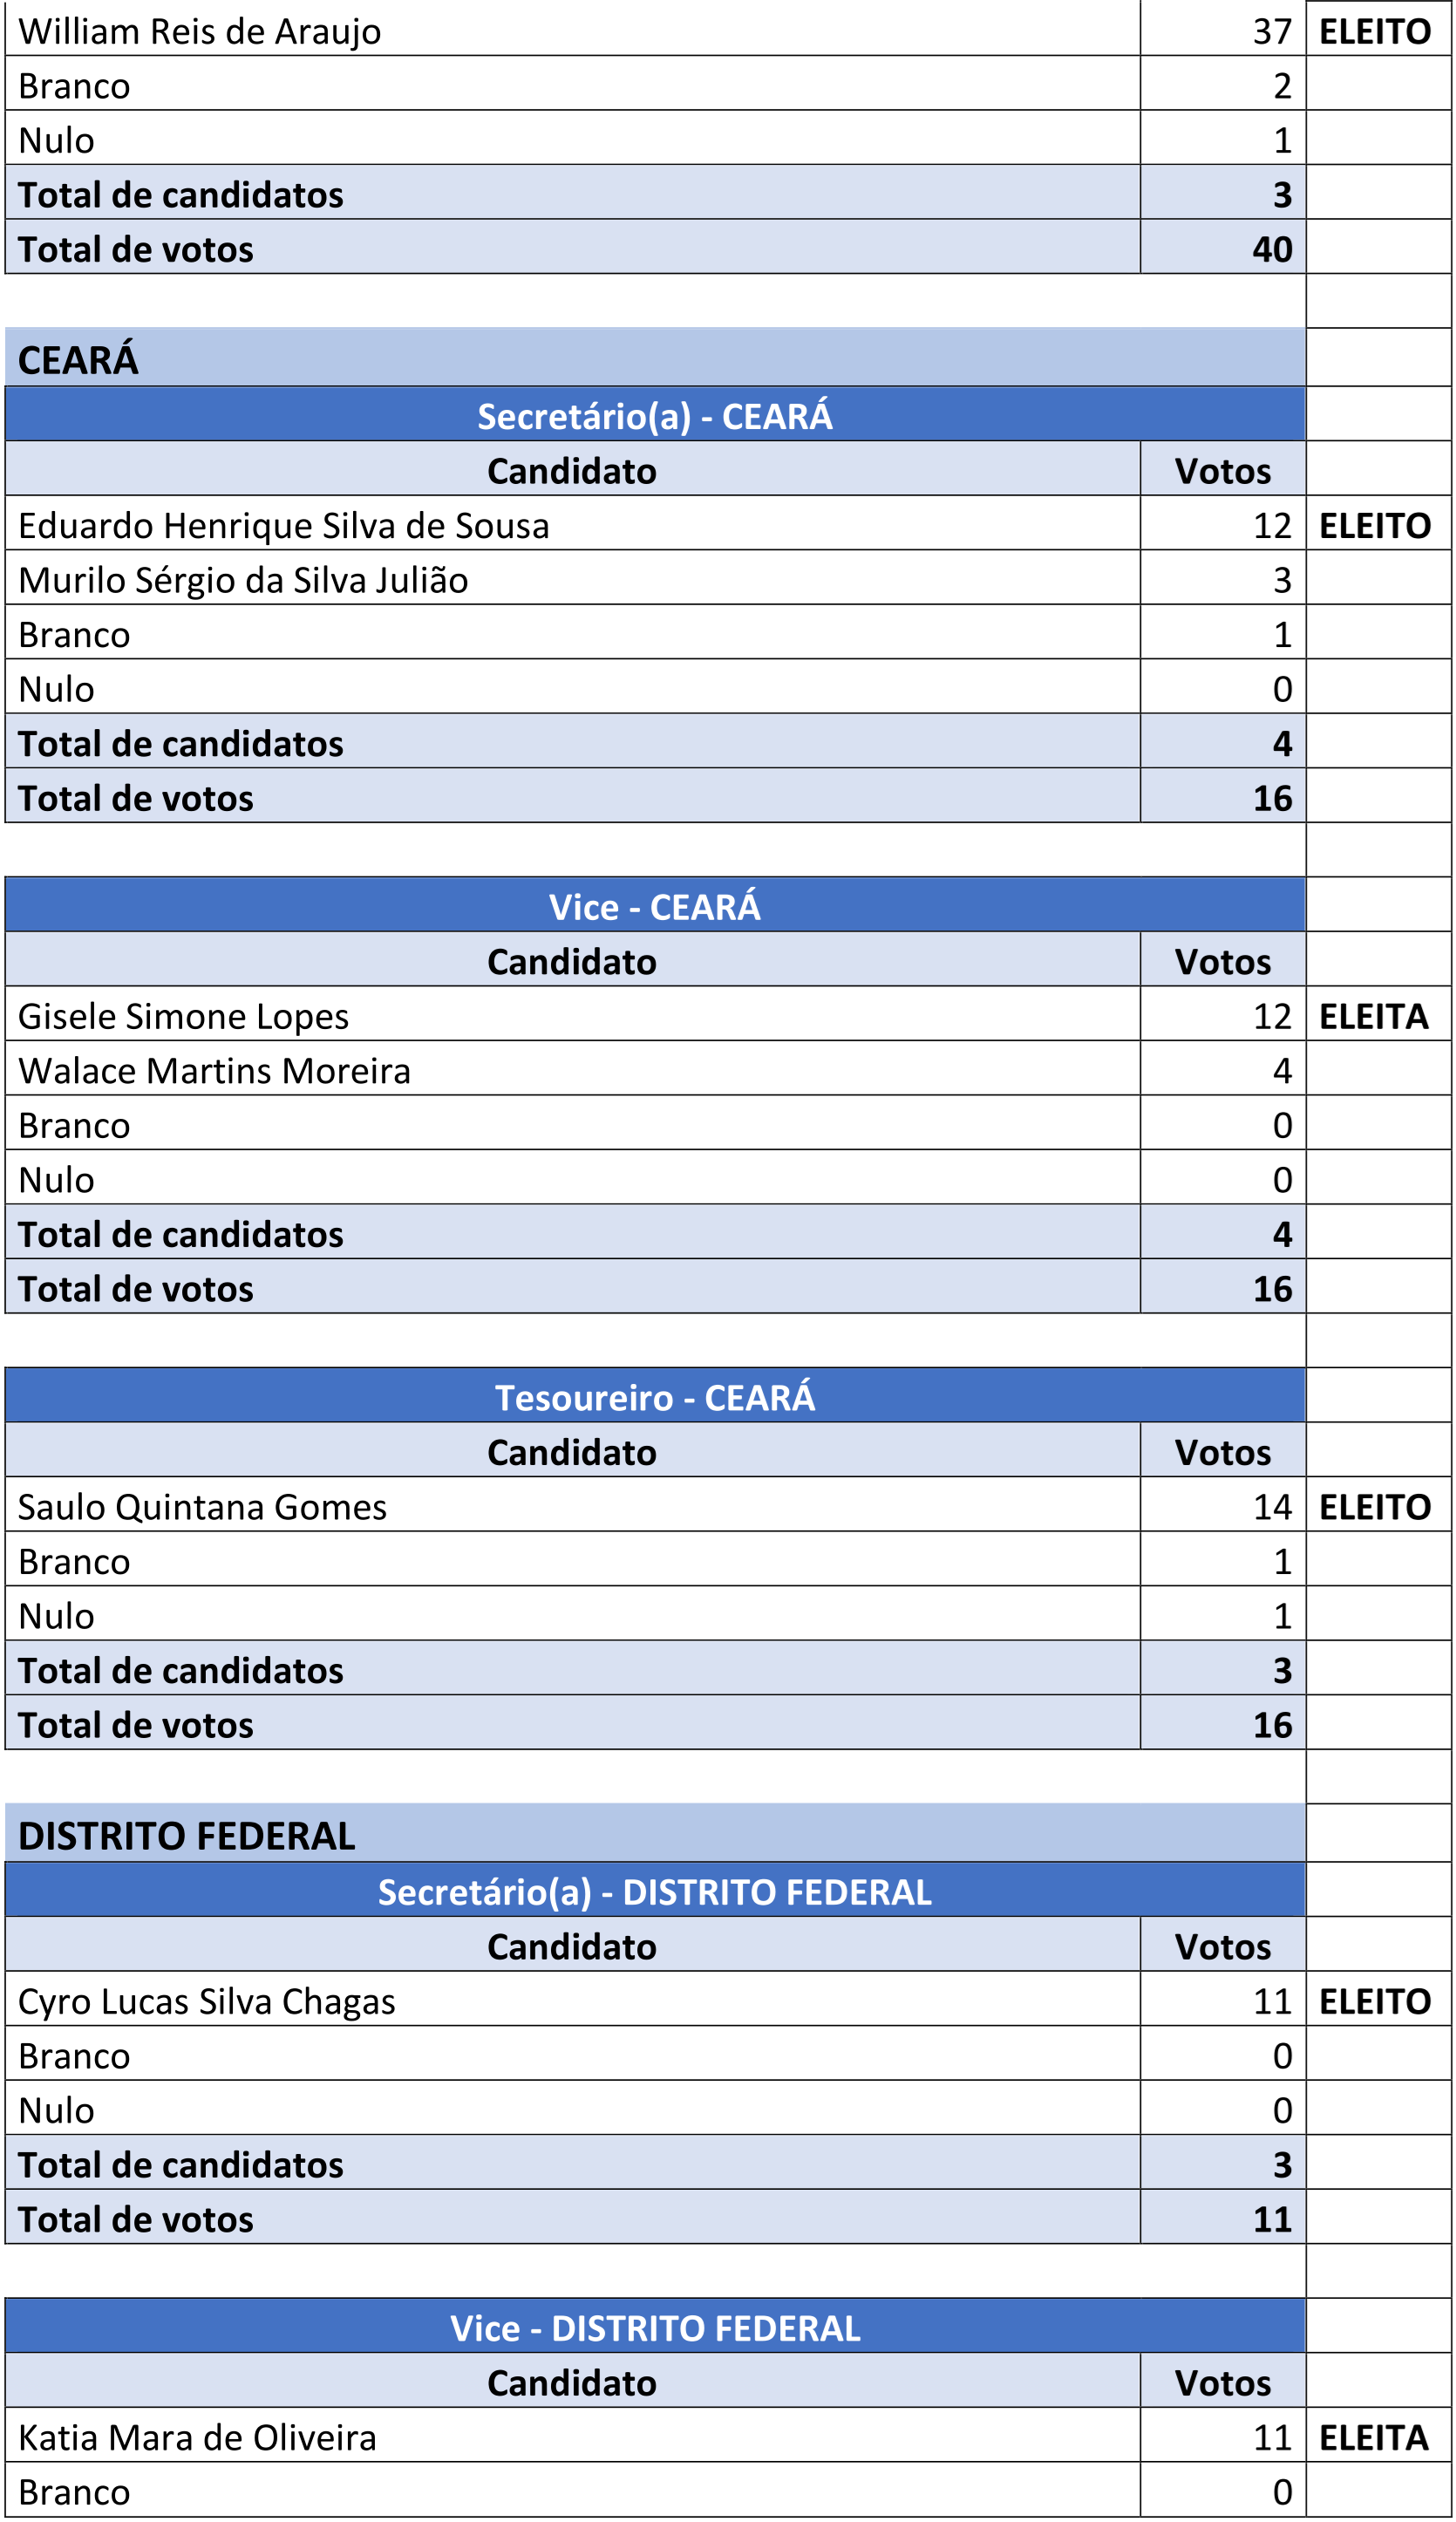
Task: Select the "Secretário(a) - DISTRITO FEDERAL" header
Action: point(654,1892)
